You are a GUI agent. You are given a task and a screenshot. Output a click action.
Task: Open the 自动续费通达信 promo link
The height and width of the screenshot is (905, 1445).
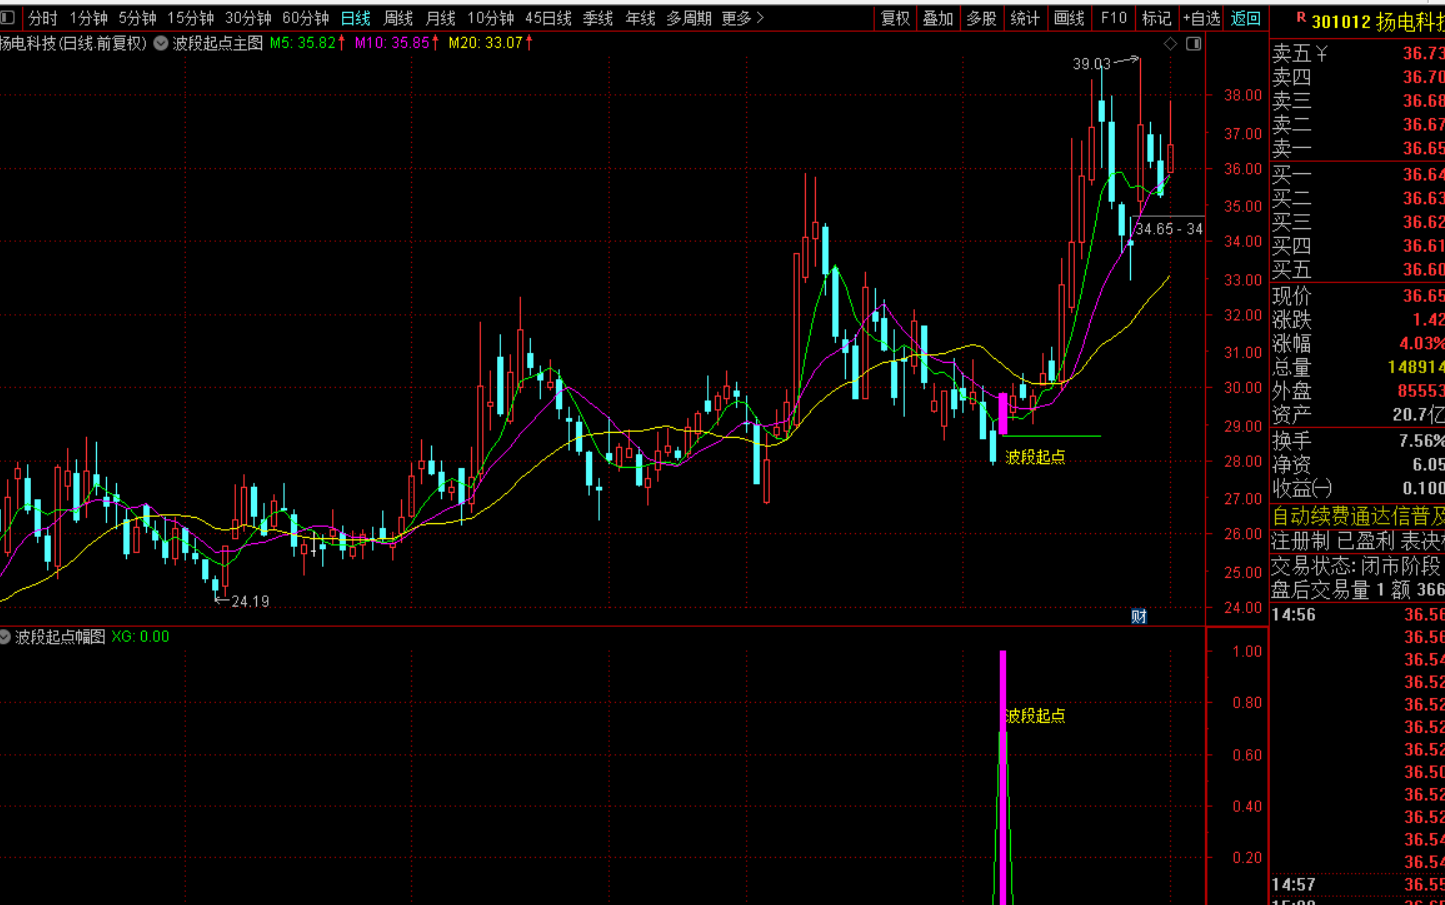(x=1357, y=516)
